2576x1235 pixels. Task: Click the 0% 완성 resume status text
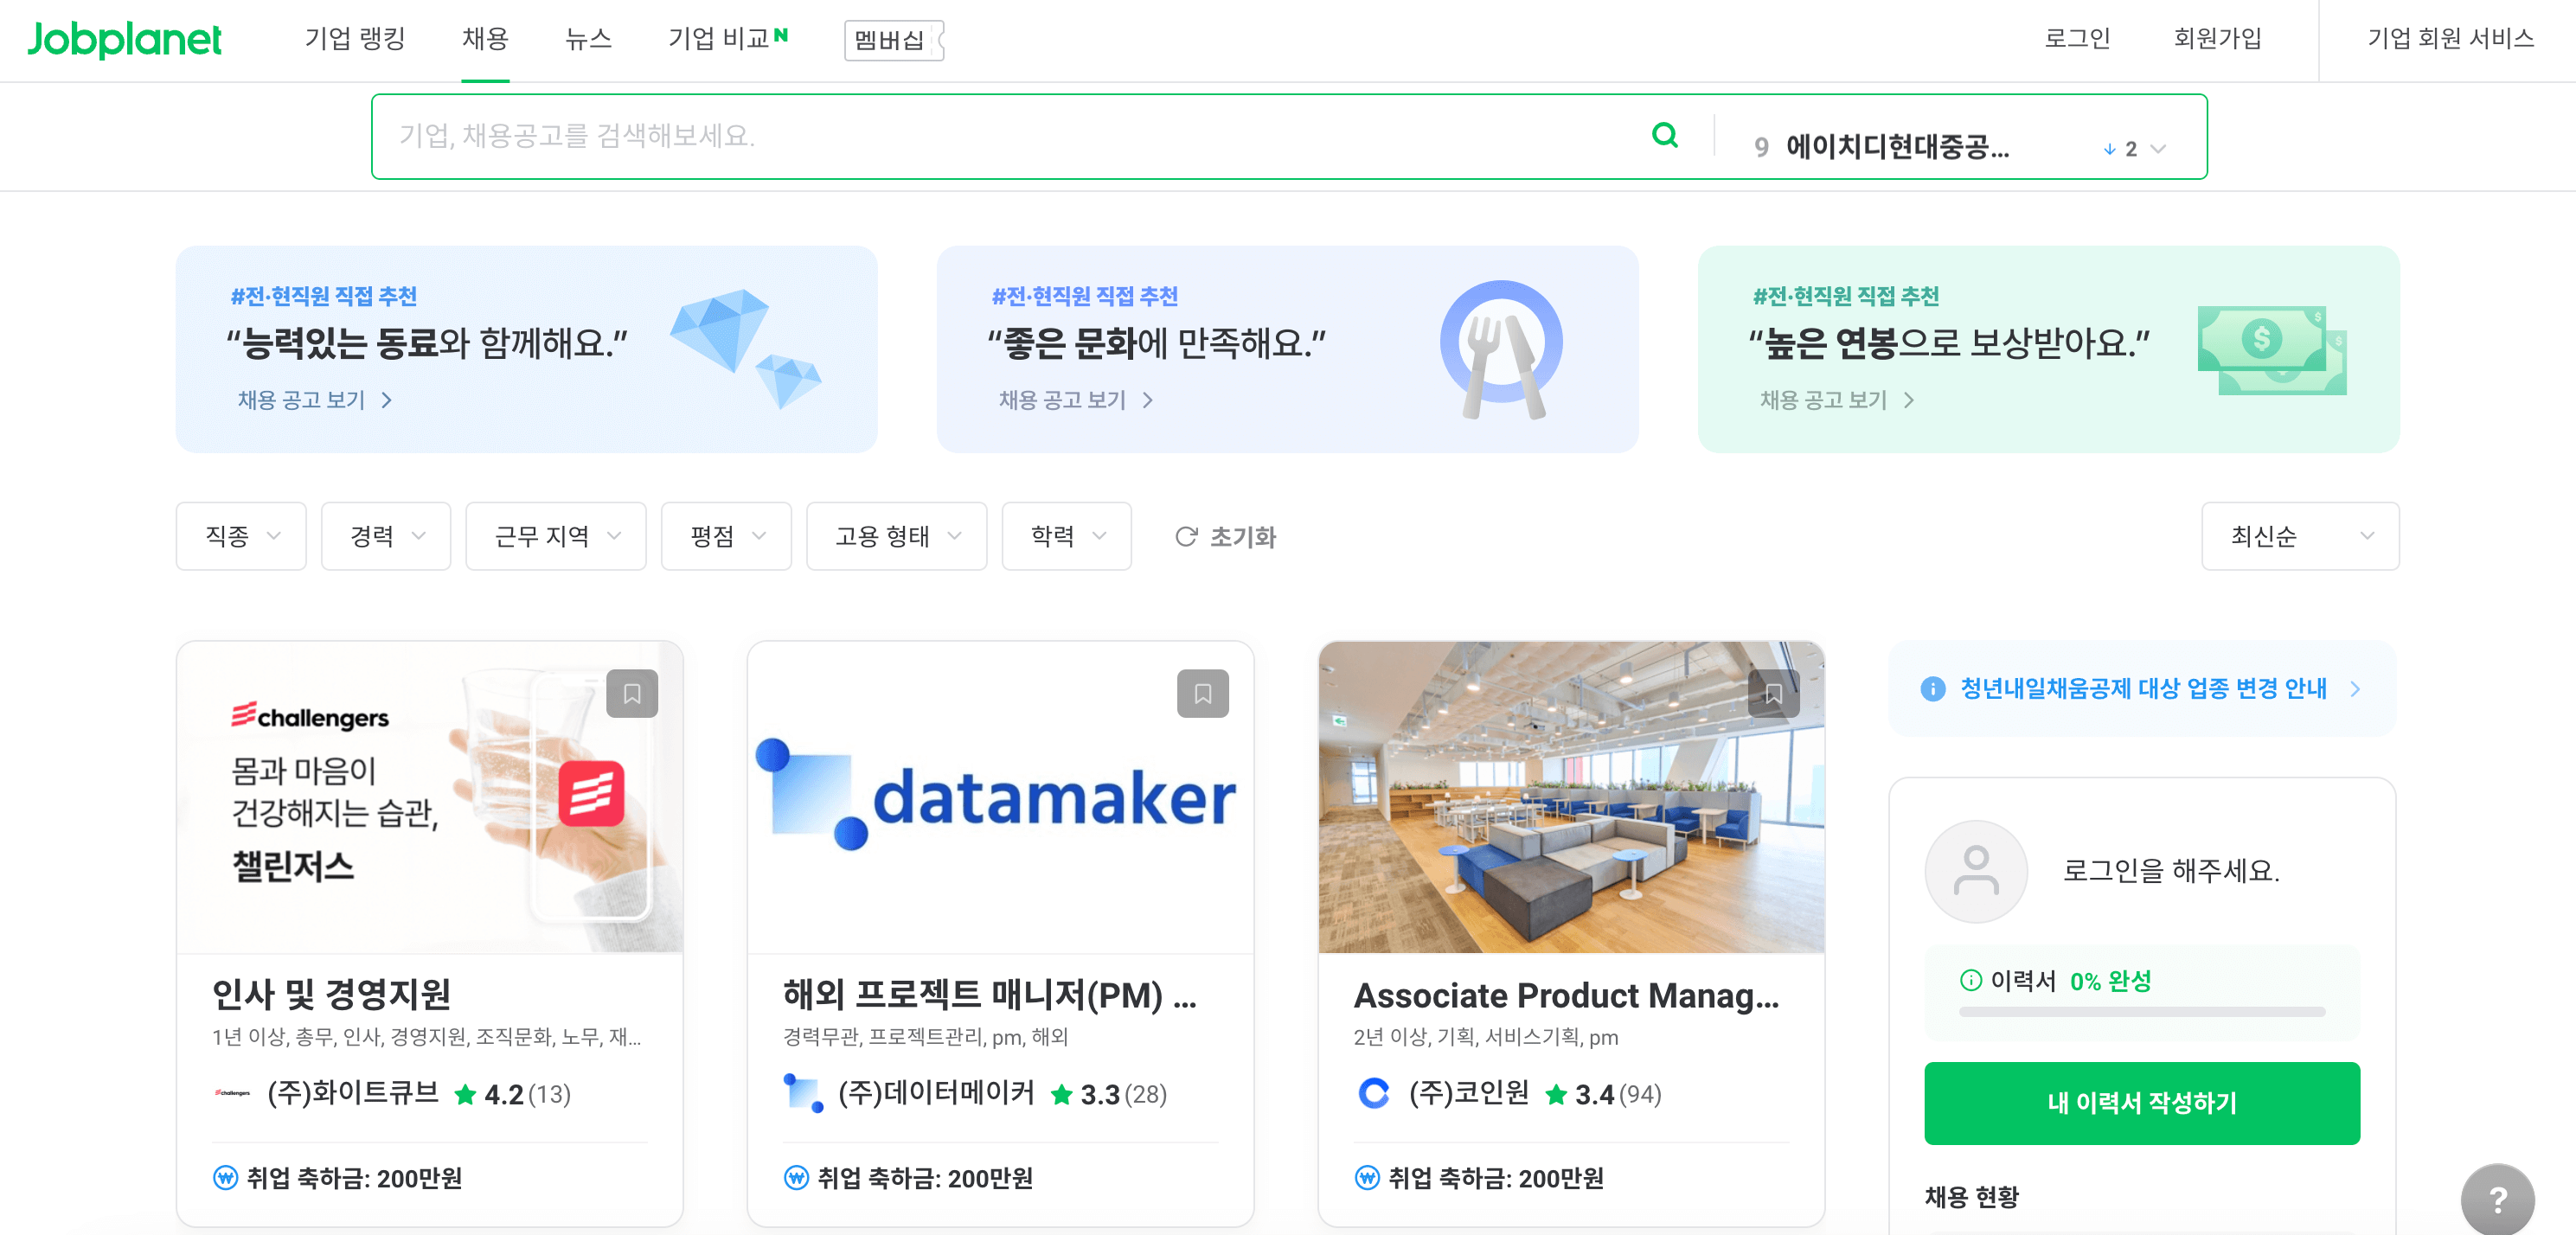2110,981
